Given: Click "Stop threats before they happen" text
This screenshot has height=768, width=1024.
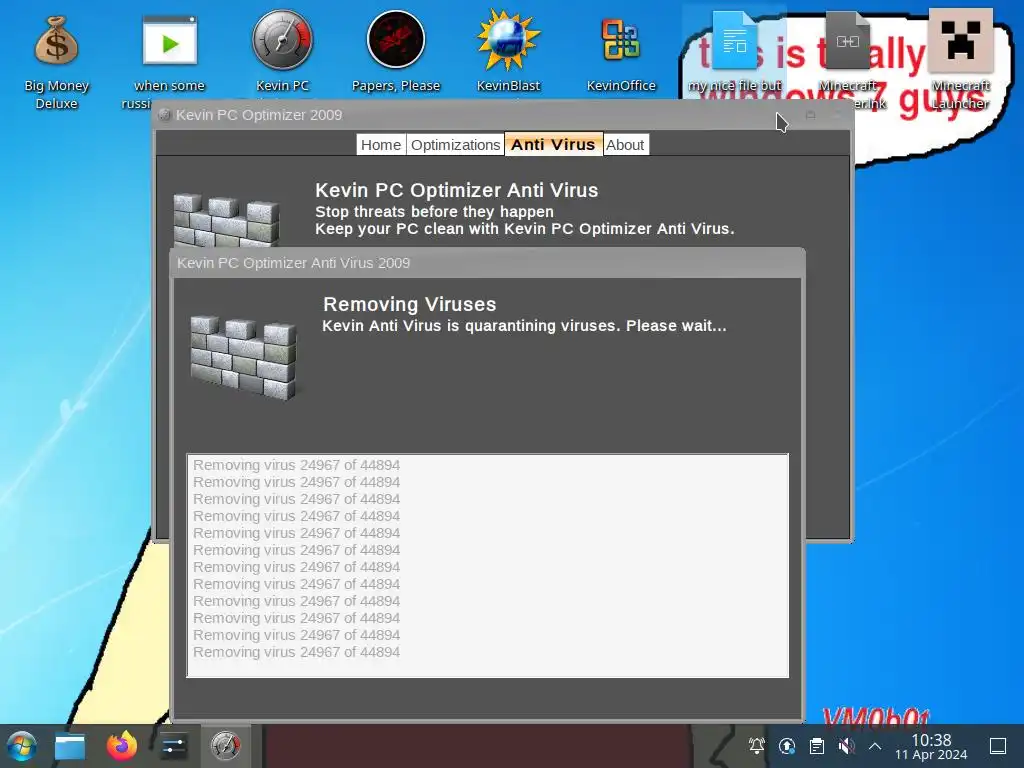Looking at the screenshot, I should (434, 212).
